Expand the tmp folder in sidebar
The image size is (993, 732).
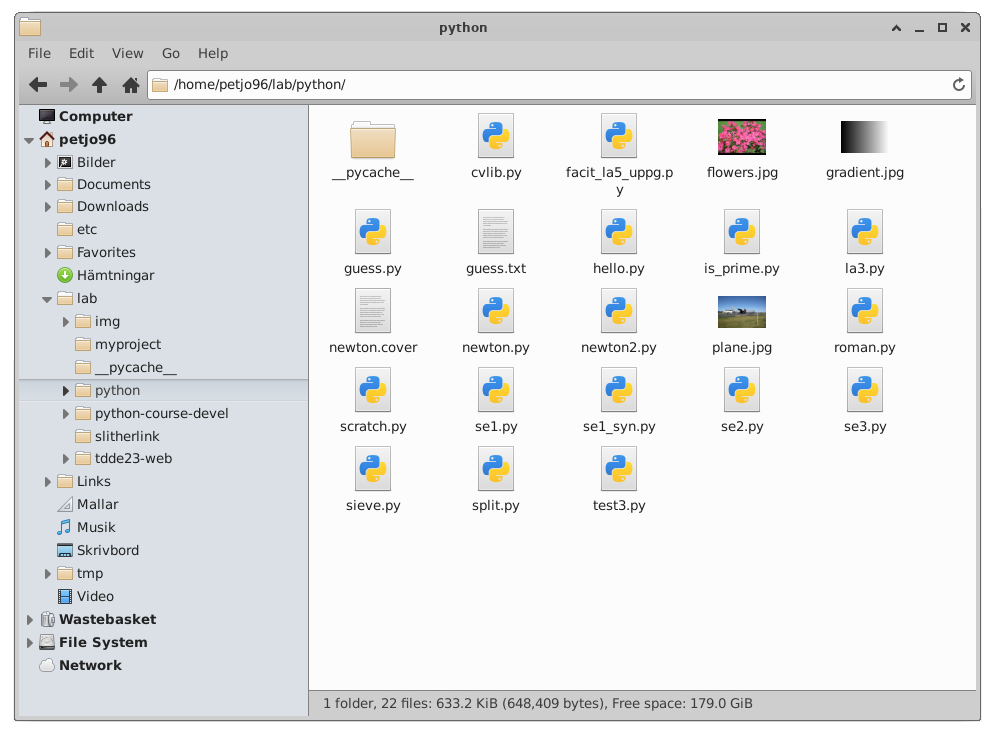(x=47, y=574)
